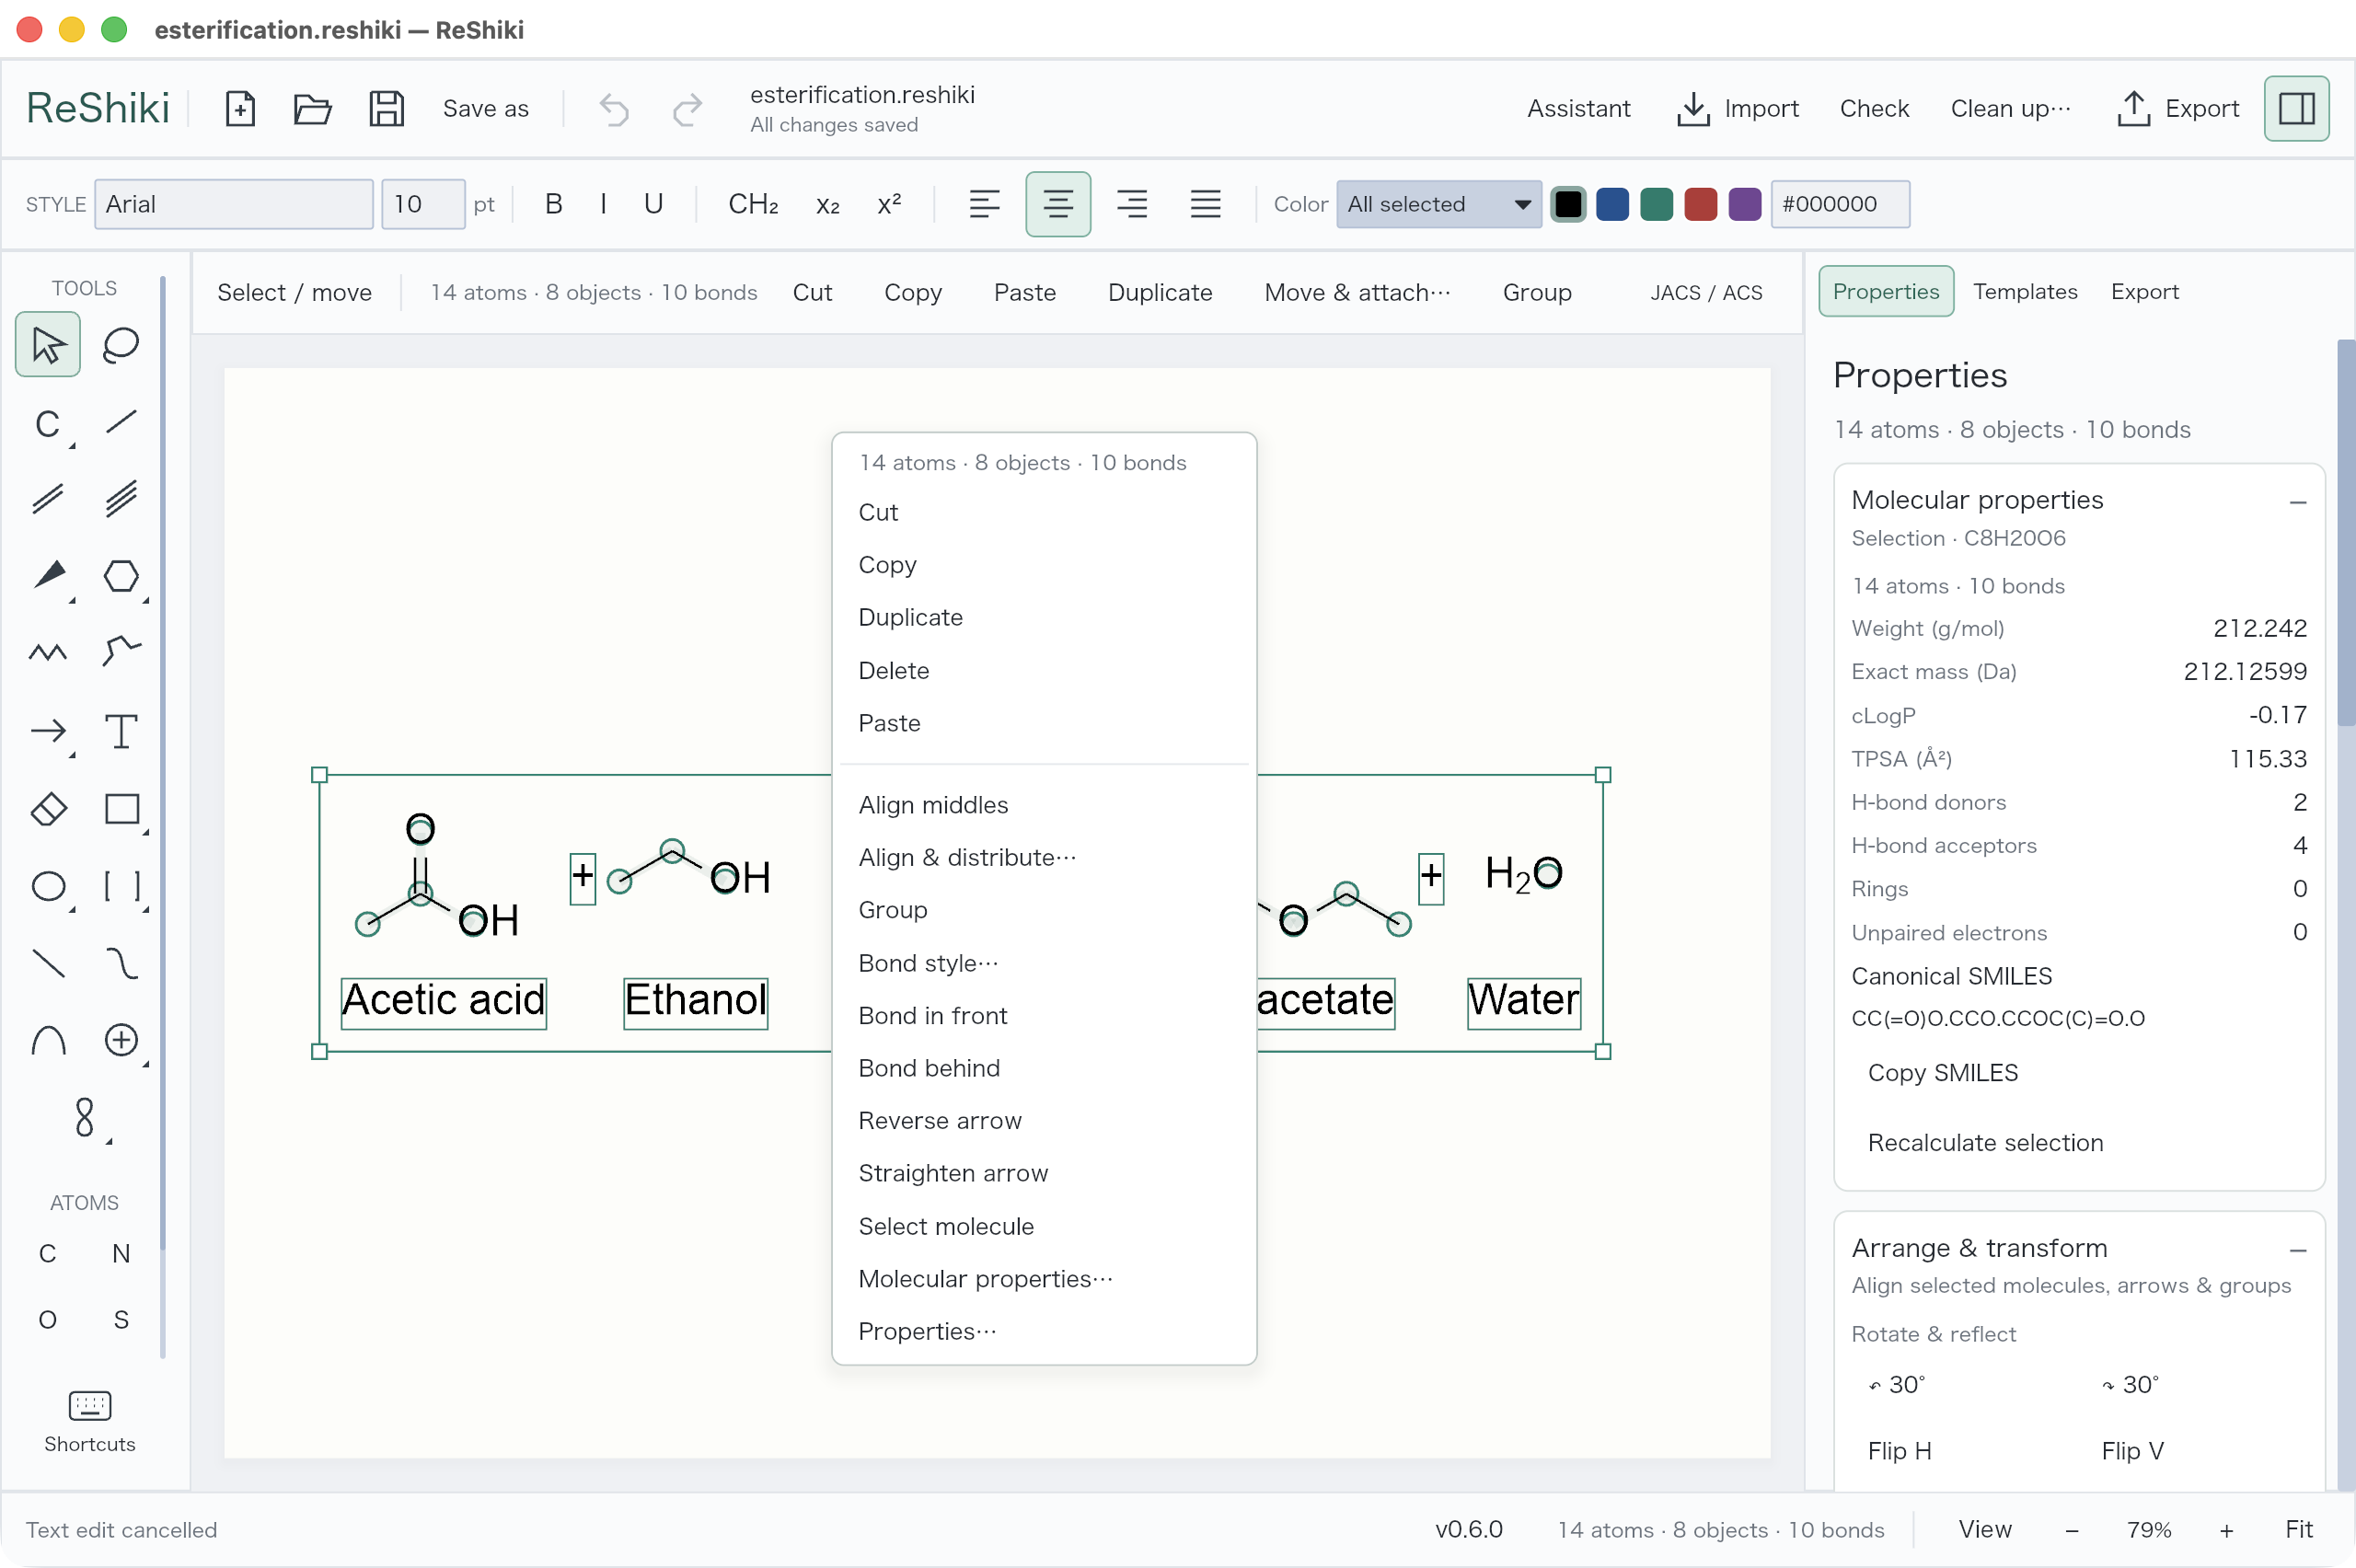This screenshot has width=2356, height=1568.
Task: Collapse the Arrange & transform section
Action: click(2298, 1250)
